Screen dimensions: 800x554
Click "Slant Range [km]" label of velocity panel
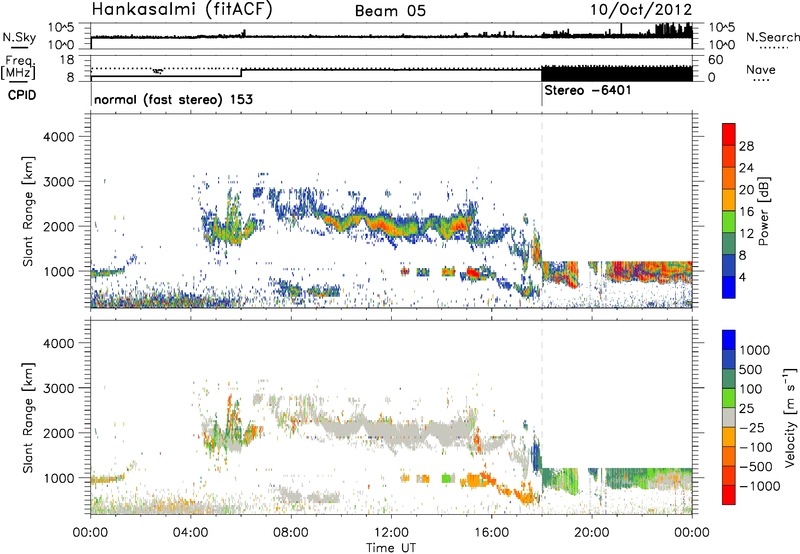point(28,418)
